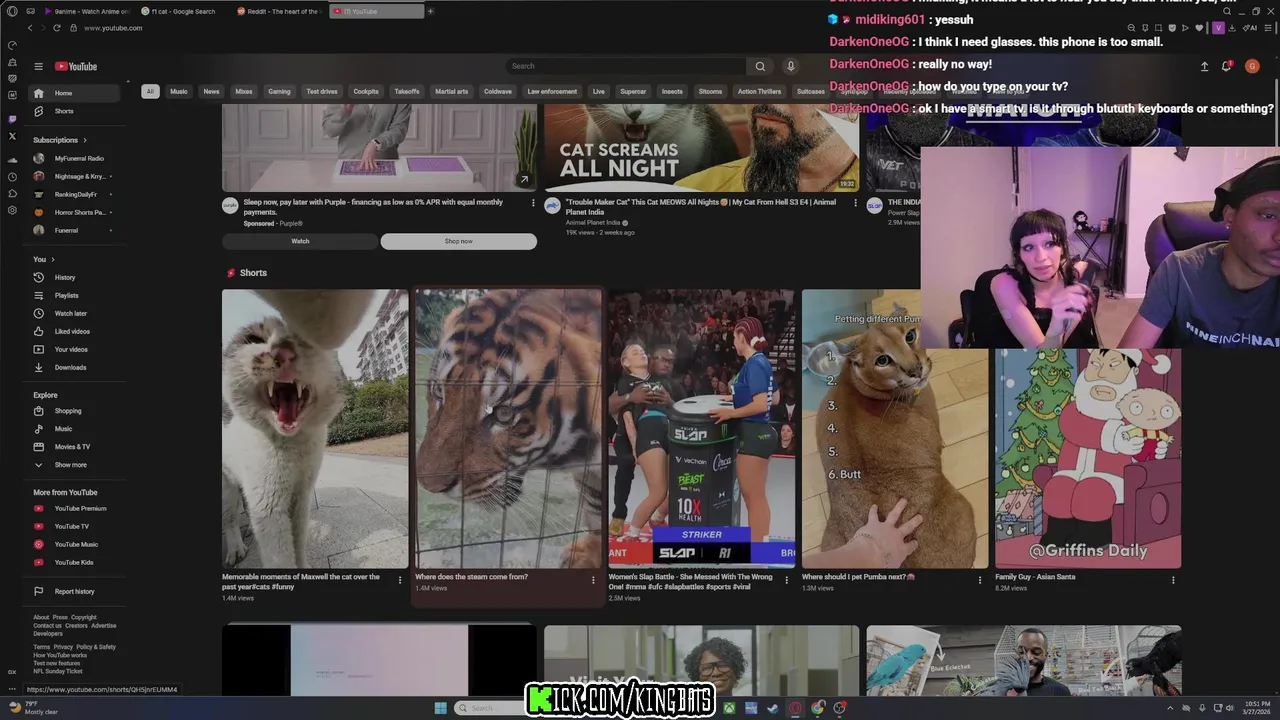Switch to 9anime browser tab
The width and height of the screenshot is (1280, 720).
[85, 11]
